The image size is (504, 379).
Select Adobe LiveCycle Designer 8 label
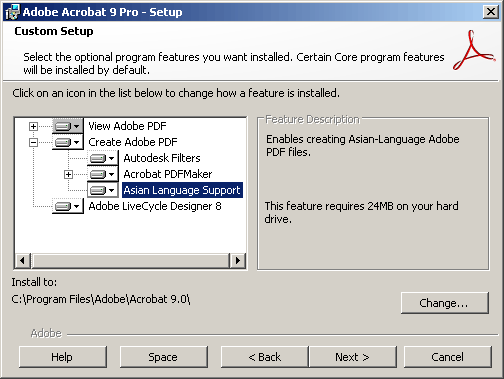tap(155, 206)
